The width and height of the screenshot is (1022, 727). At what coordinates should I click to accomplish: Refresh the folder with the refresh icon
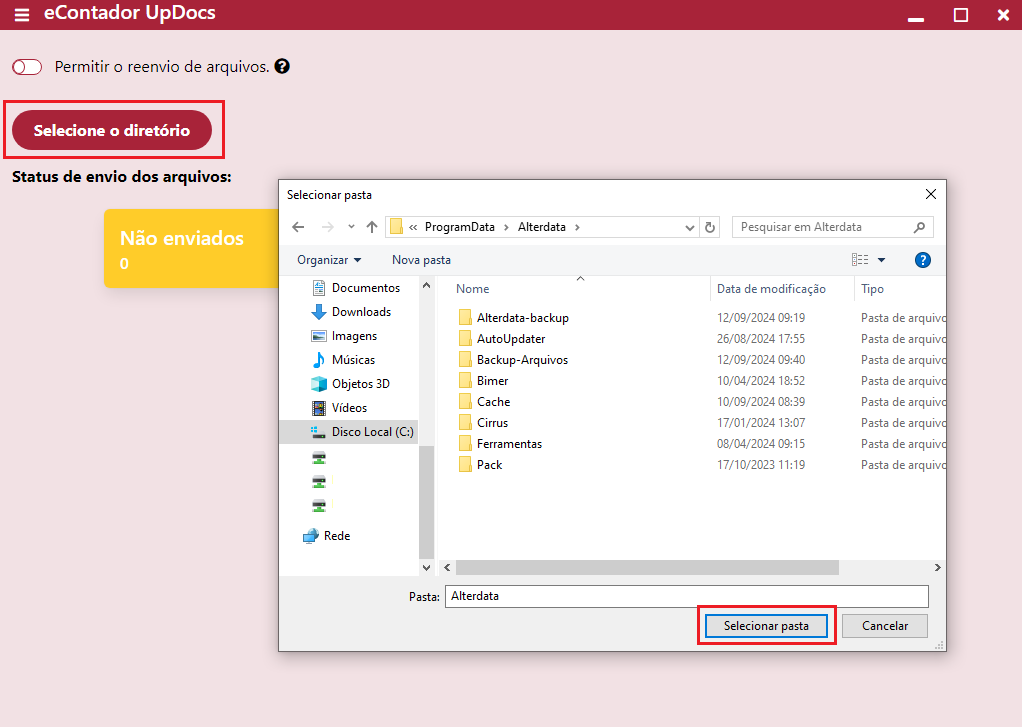click(x=710, y=227)
